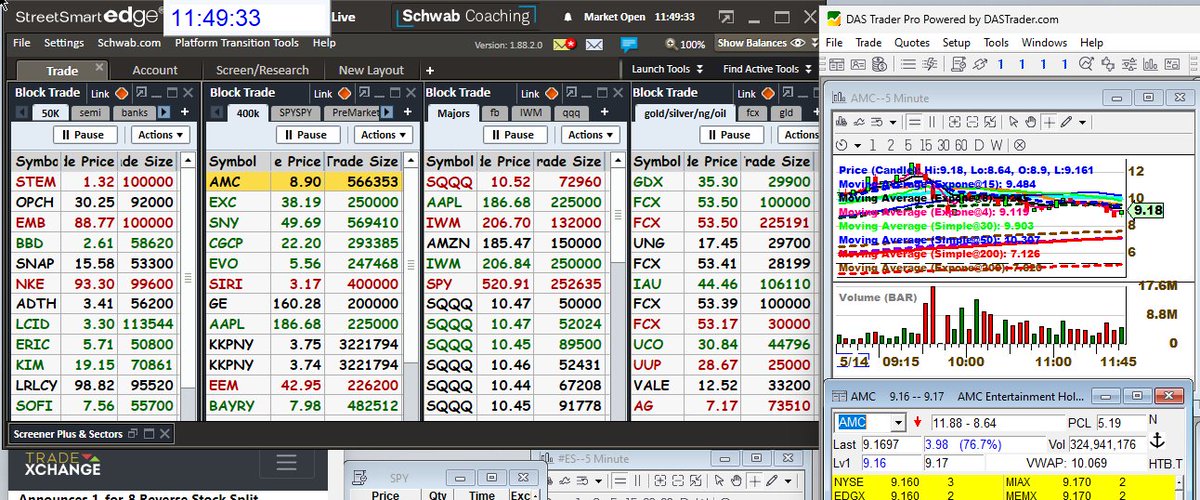
Task: Select the horizontal line tool in AMC chart
Action: point(914,122)
